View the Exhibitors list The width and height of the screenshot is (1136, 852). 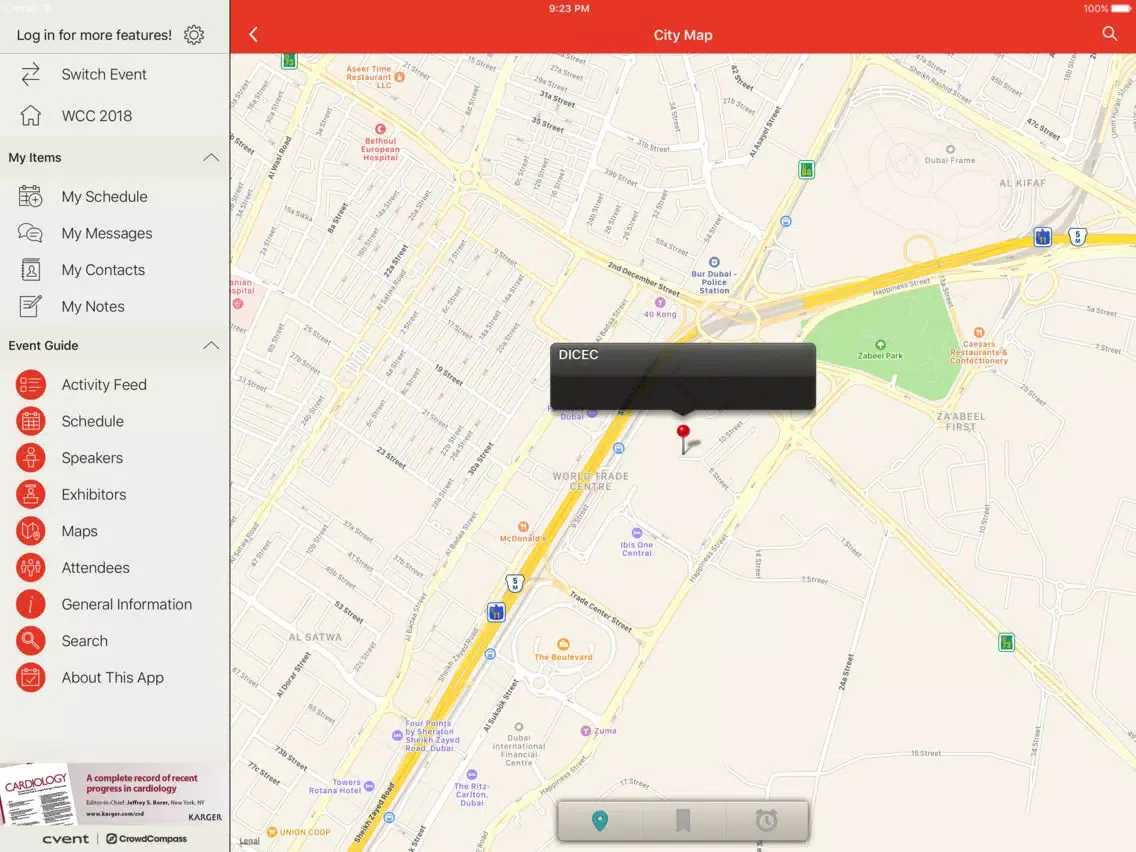coord(114,495)
